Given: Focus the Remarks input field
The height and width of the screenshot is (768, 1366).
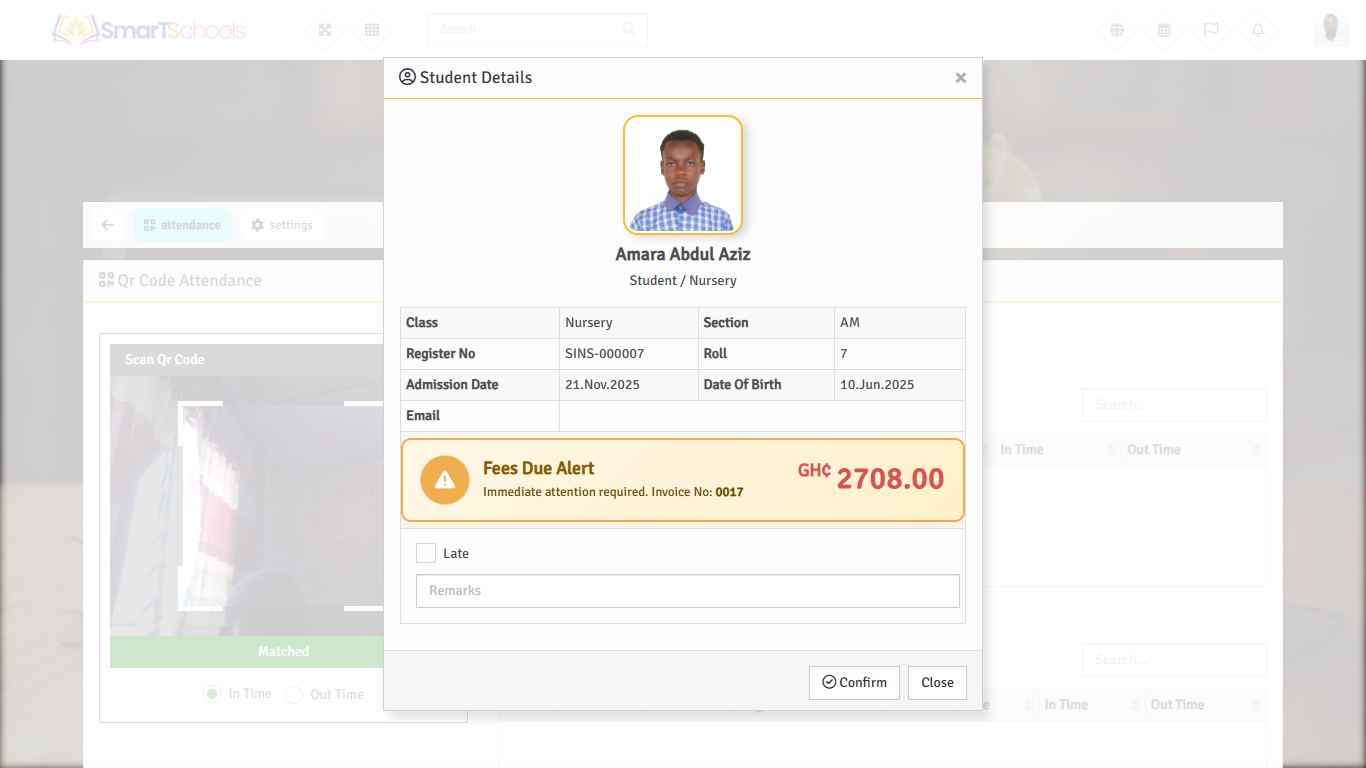Looking at the screenshot, I should (688, 591).
